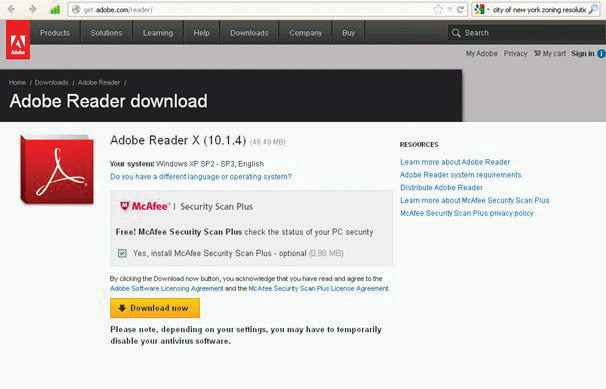Click the RESOURCES heading
The image size is (606, 389).
419,144
